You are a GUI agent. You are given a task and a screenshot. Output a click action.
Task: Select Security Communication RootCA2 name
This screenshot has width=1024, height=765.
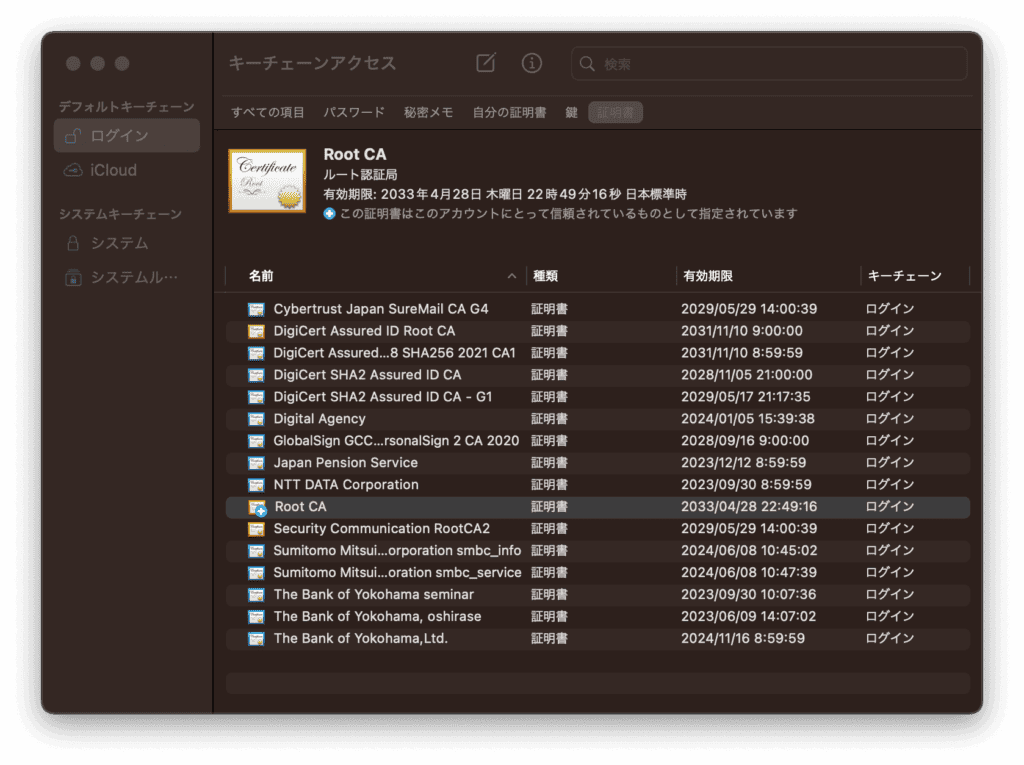click(381, 529)
